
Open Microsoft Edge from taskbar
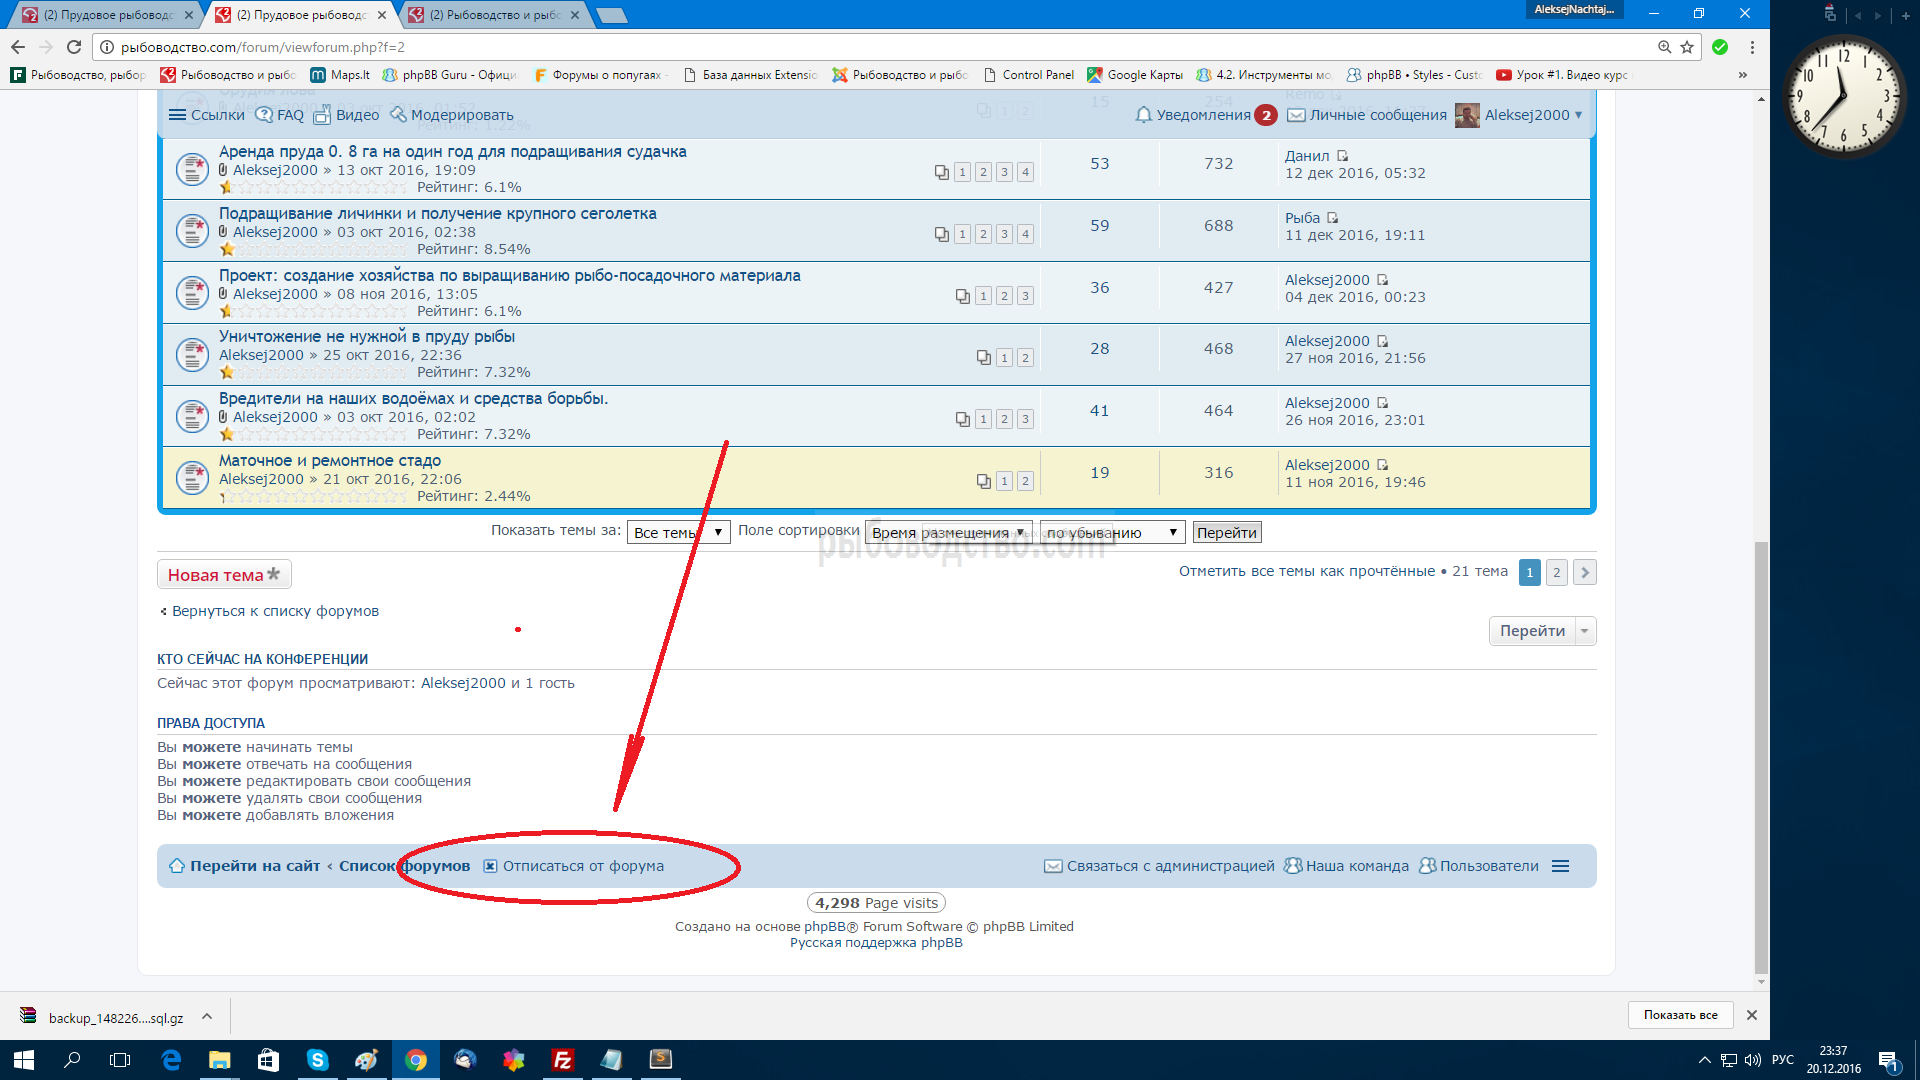click(171, 1060)
